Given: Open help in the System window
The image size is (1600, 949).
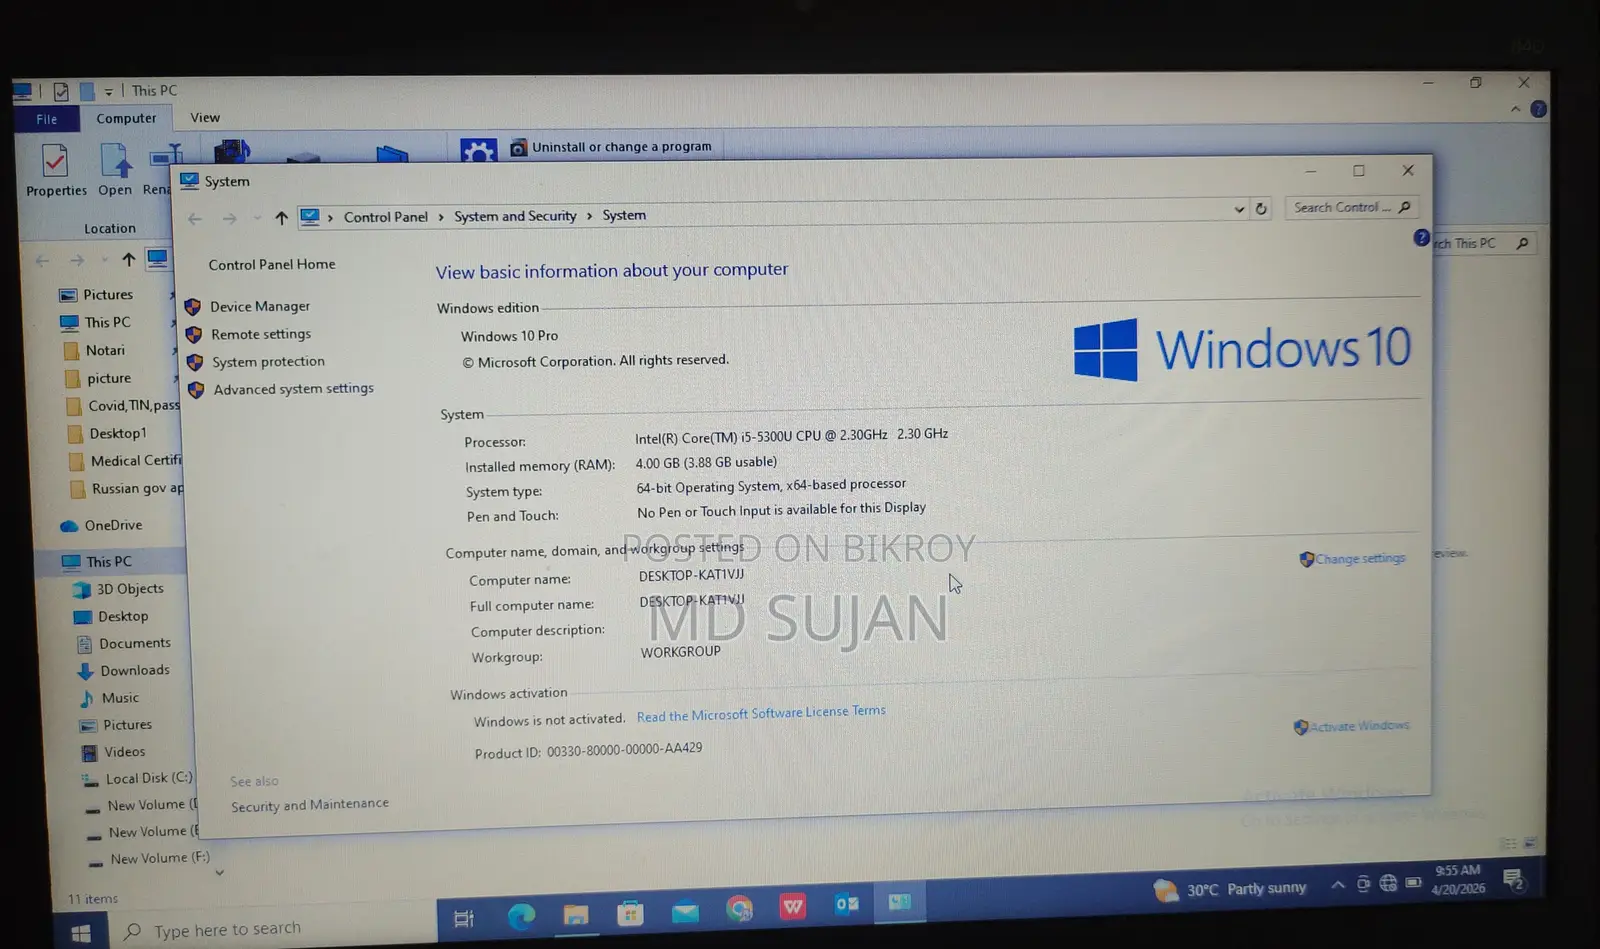Looking at the screenshot, I should click(1421, 238).
